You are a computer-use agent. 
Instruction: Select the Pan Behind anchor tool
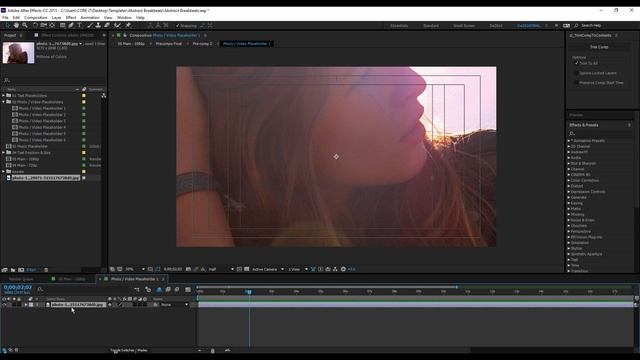(x=52, y=25)
